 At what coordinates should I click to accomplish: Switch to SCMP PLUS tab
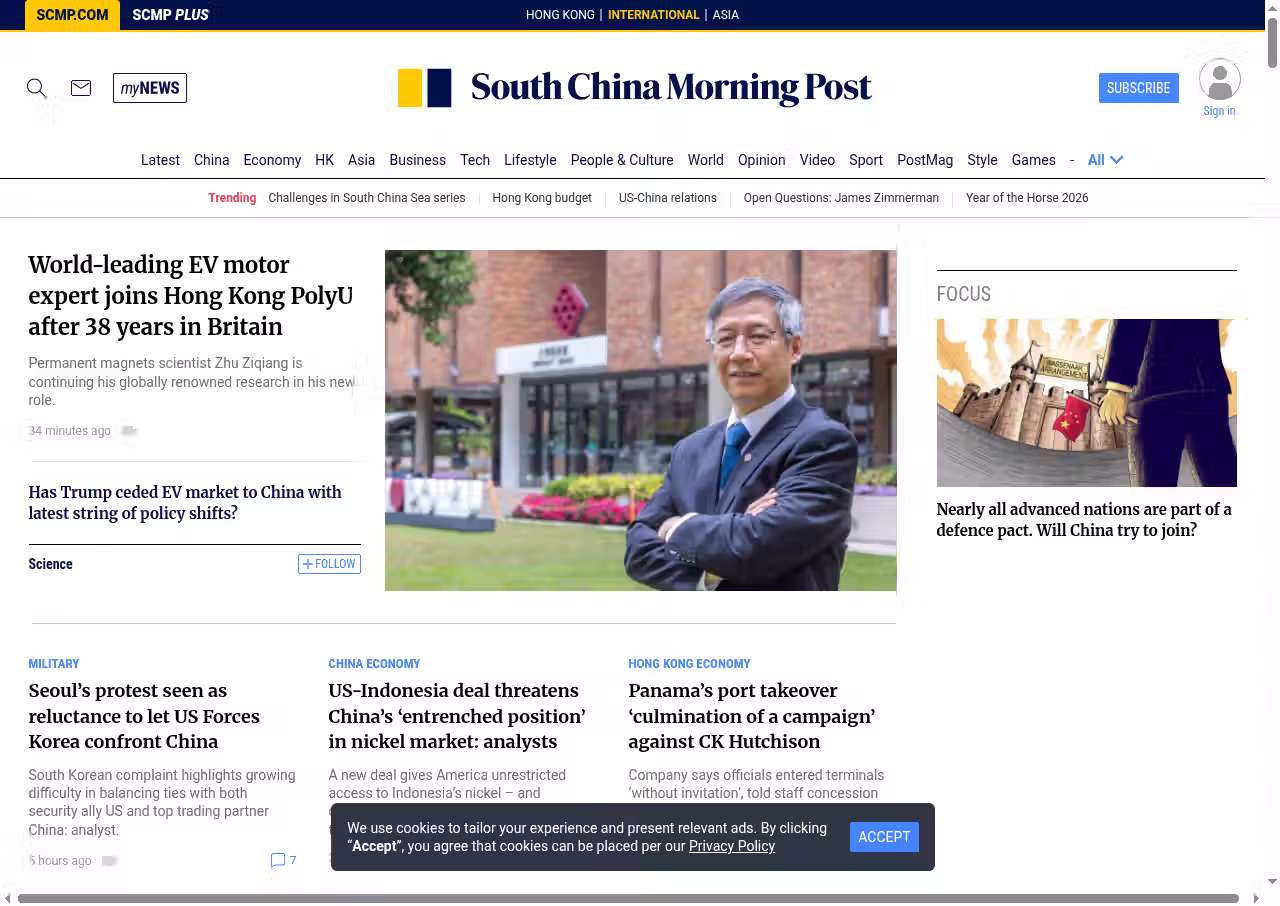point(170,15)
